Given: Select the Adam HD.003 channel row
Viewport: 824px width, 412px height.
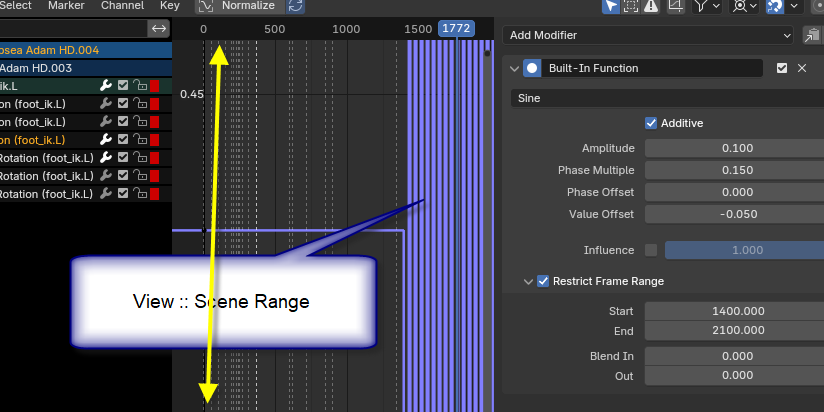Looking at the screenshot, I should (x=86, y=68).
